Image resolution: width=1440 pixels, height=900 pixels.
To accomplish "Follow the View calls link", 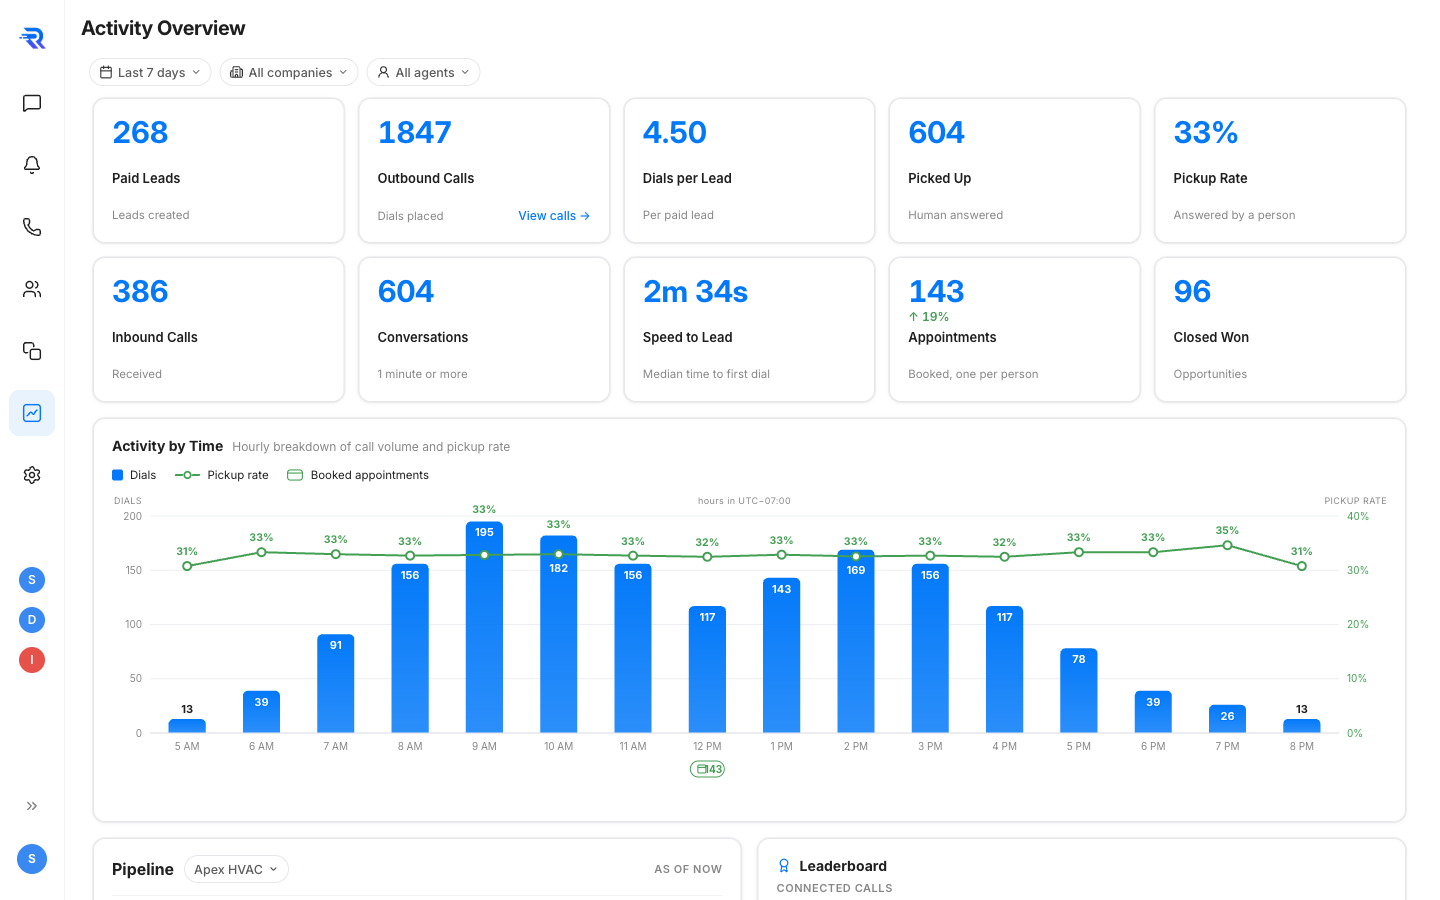I will pyautogui.click(x=554, y=216).
